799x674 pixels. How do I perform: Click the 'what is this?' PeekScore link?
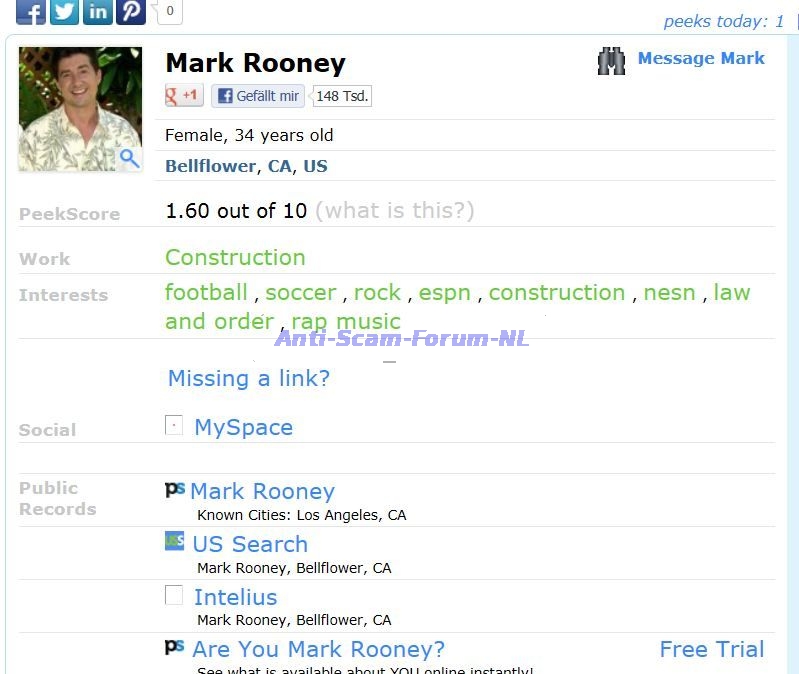click(394, 211)
